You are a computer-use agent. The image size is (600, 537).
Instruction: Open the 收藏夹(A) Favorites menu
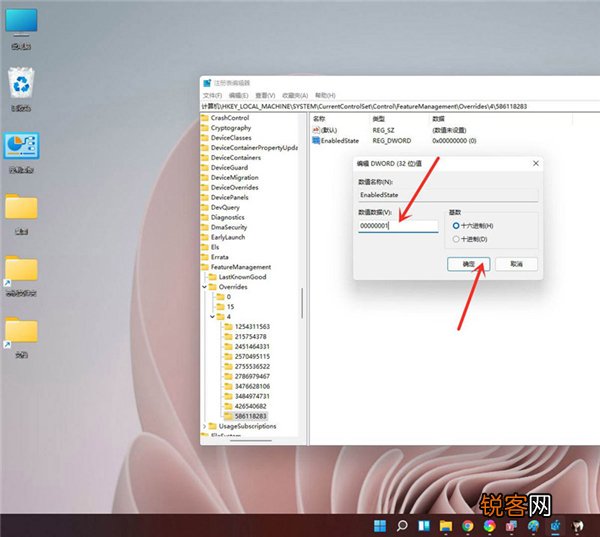pyautogui.click(x=295, y=95)
